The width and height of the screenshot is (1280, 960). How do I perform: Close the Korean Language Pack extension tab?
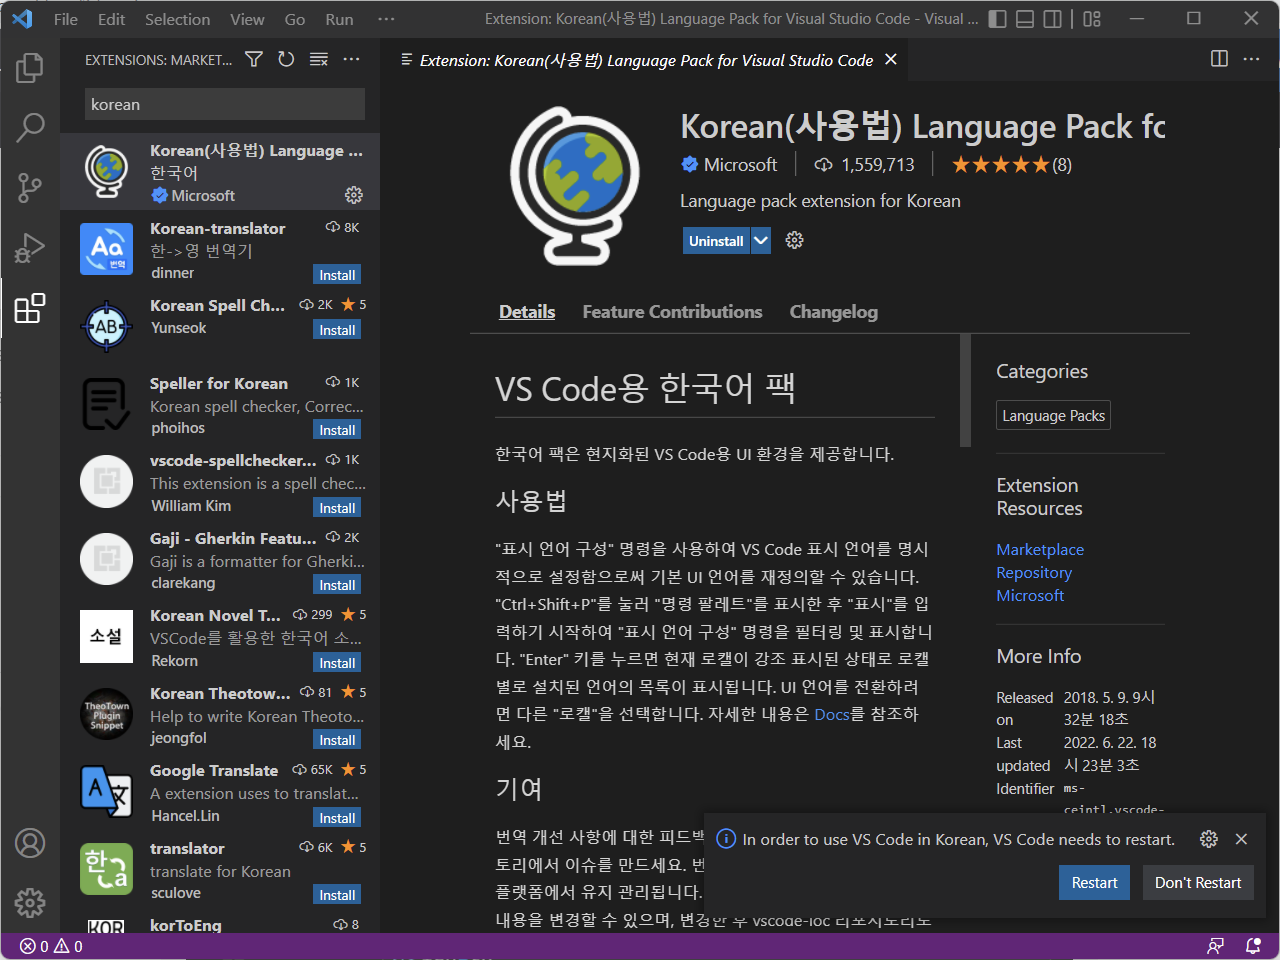[891, 60]
